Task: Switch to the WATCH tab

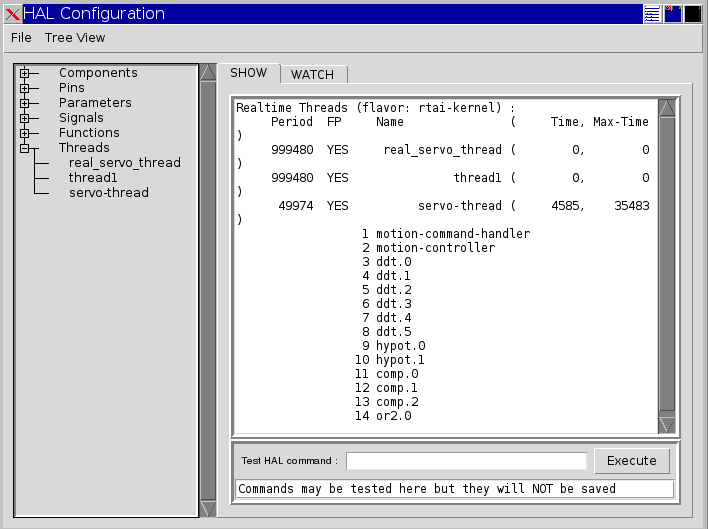Action: pos(312,74)
